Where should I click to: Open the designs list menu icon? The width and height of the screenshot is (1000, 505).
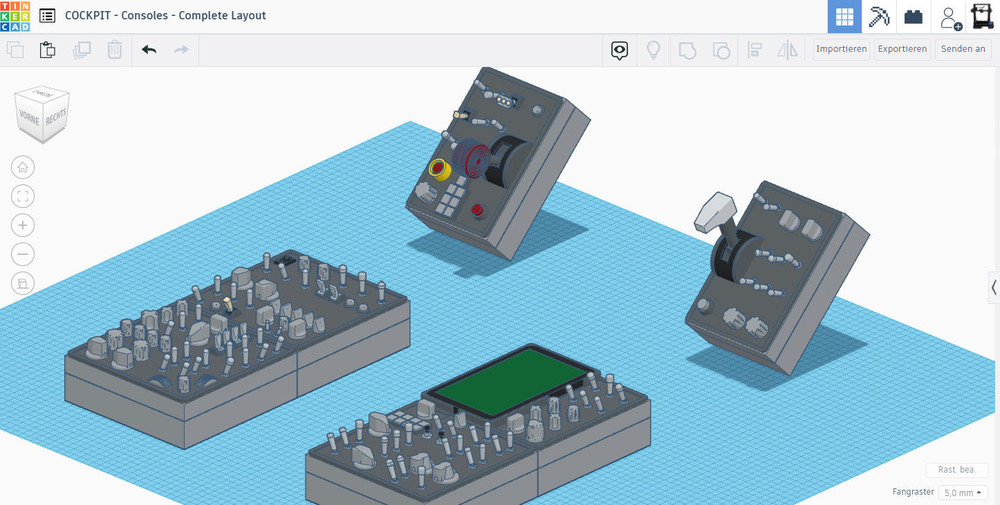[x=48, y=16]
